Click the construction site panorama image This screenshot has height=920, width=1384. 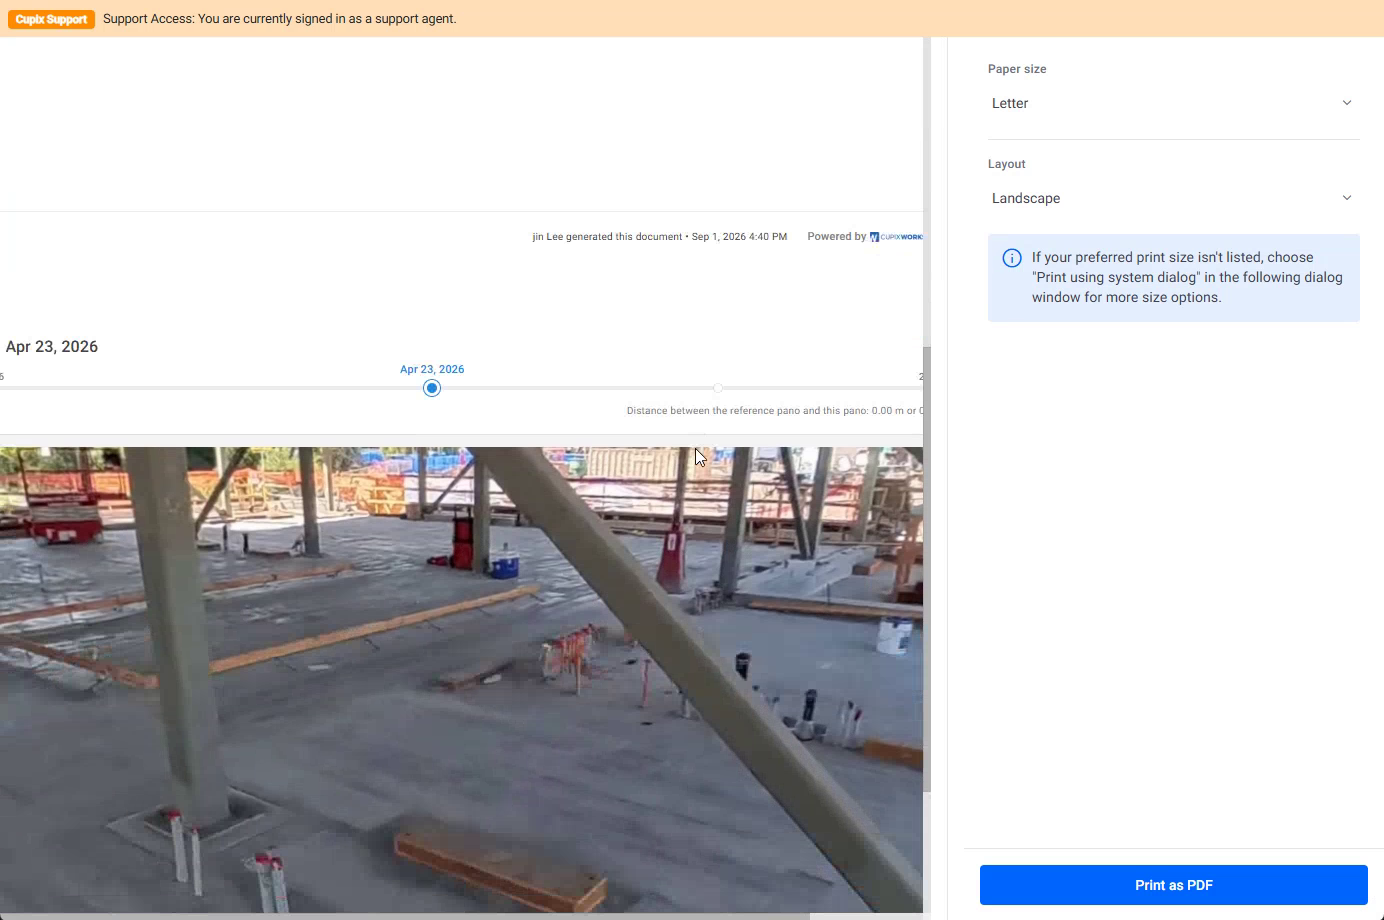[461, 679]
